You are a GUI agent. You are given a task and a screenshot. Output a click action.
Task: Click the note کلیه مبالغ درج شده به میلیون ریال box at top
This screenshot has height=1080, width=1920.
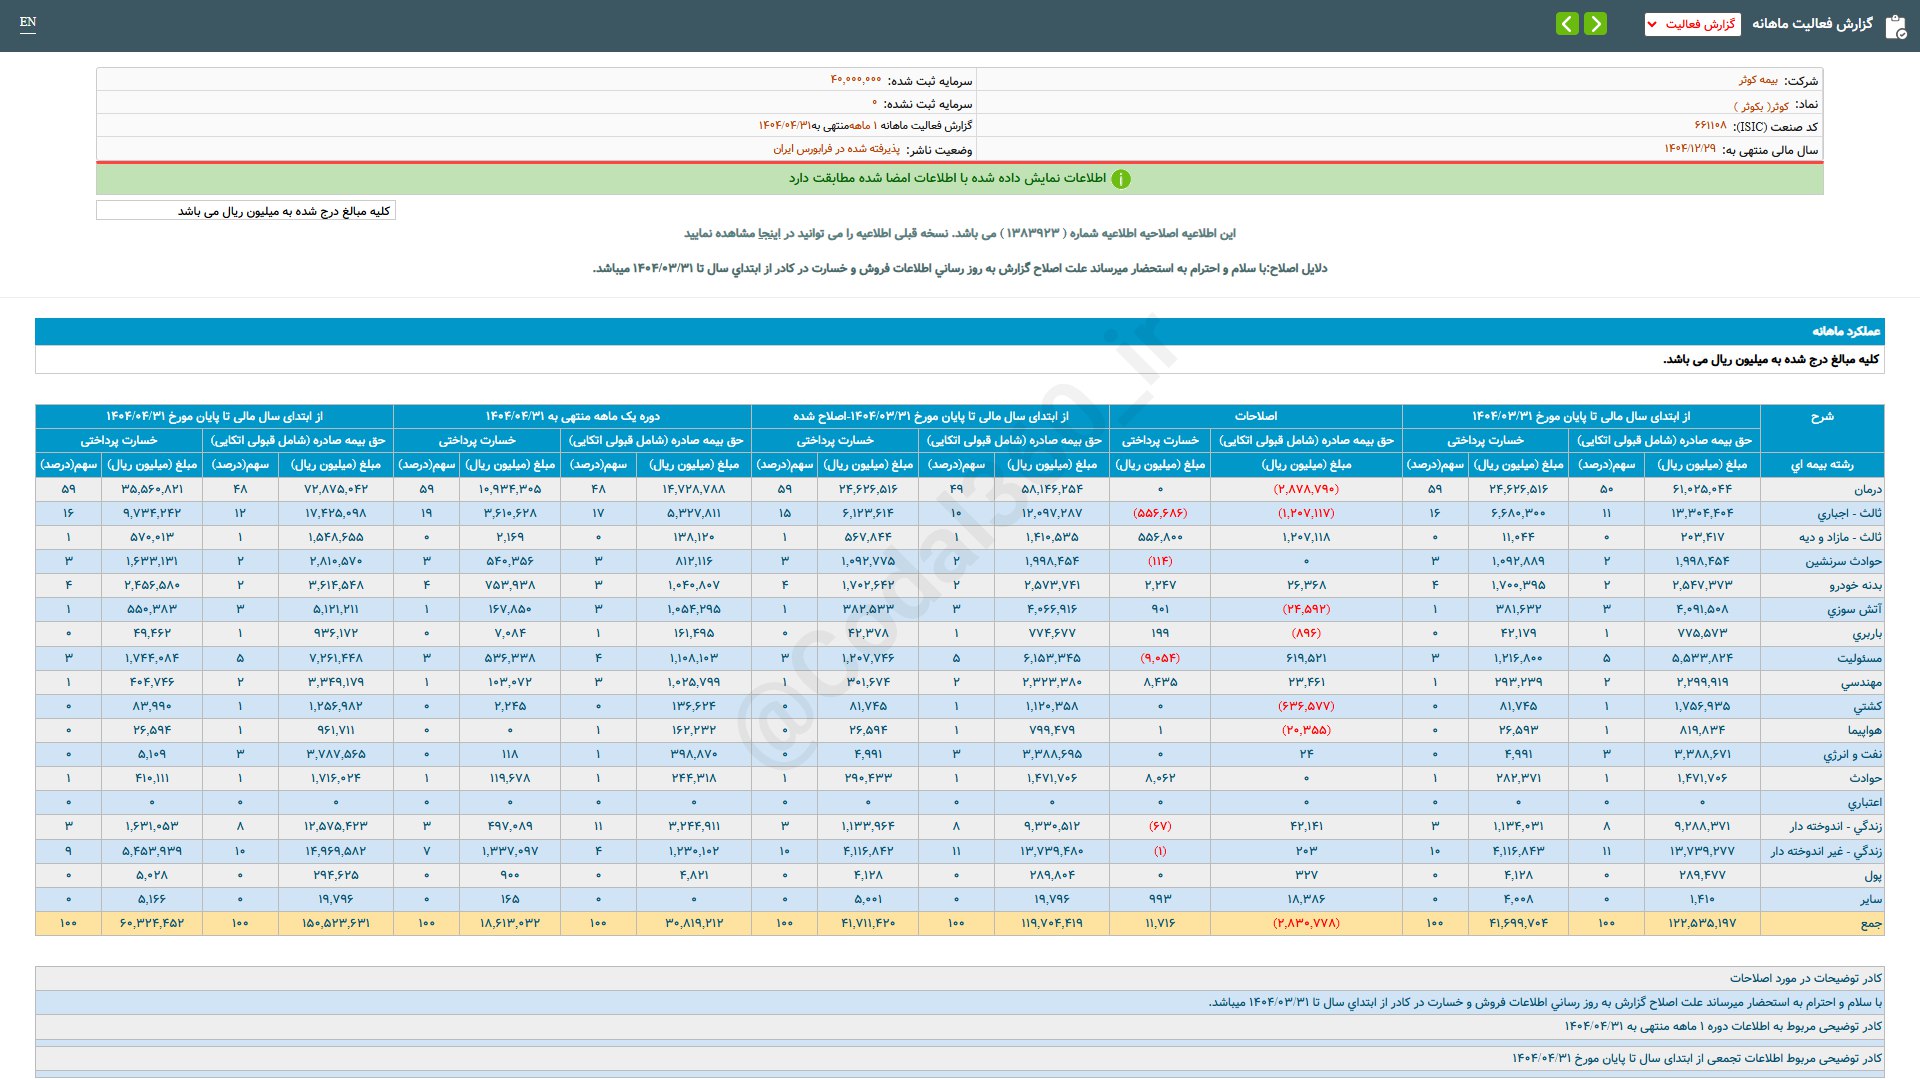246,211
